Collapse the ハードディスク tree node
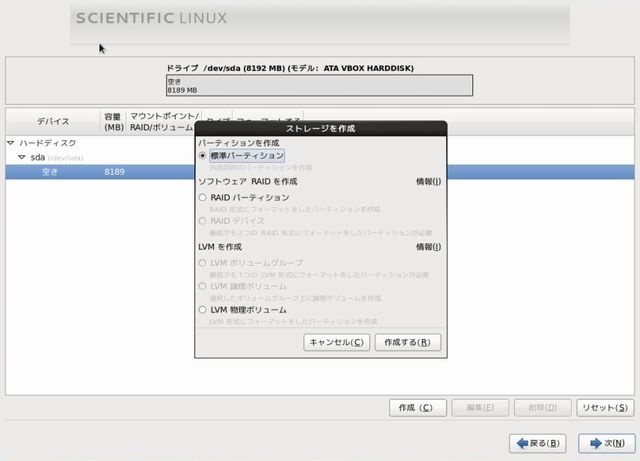The width and height of the screenshot is (640, 461). tap(11, 143)
